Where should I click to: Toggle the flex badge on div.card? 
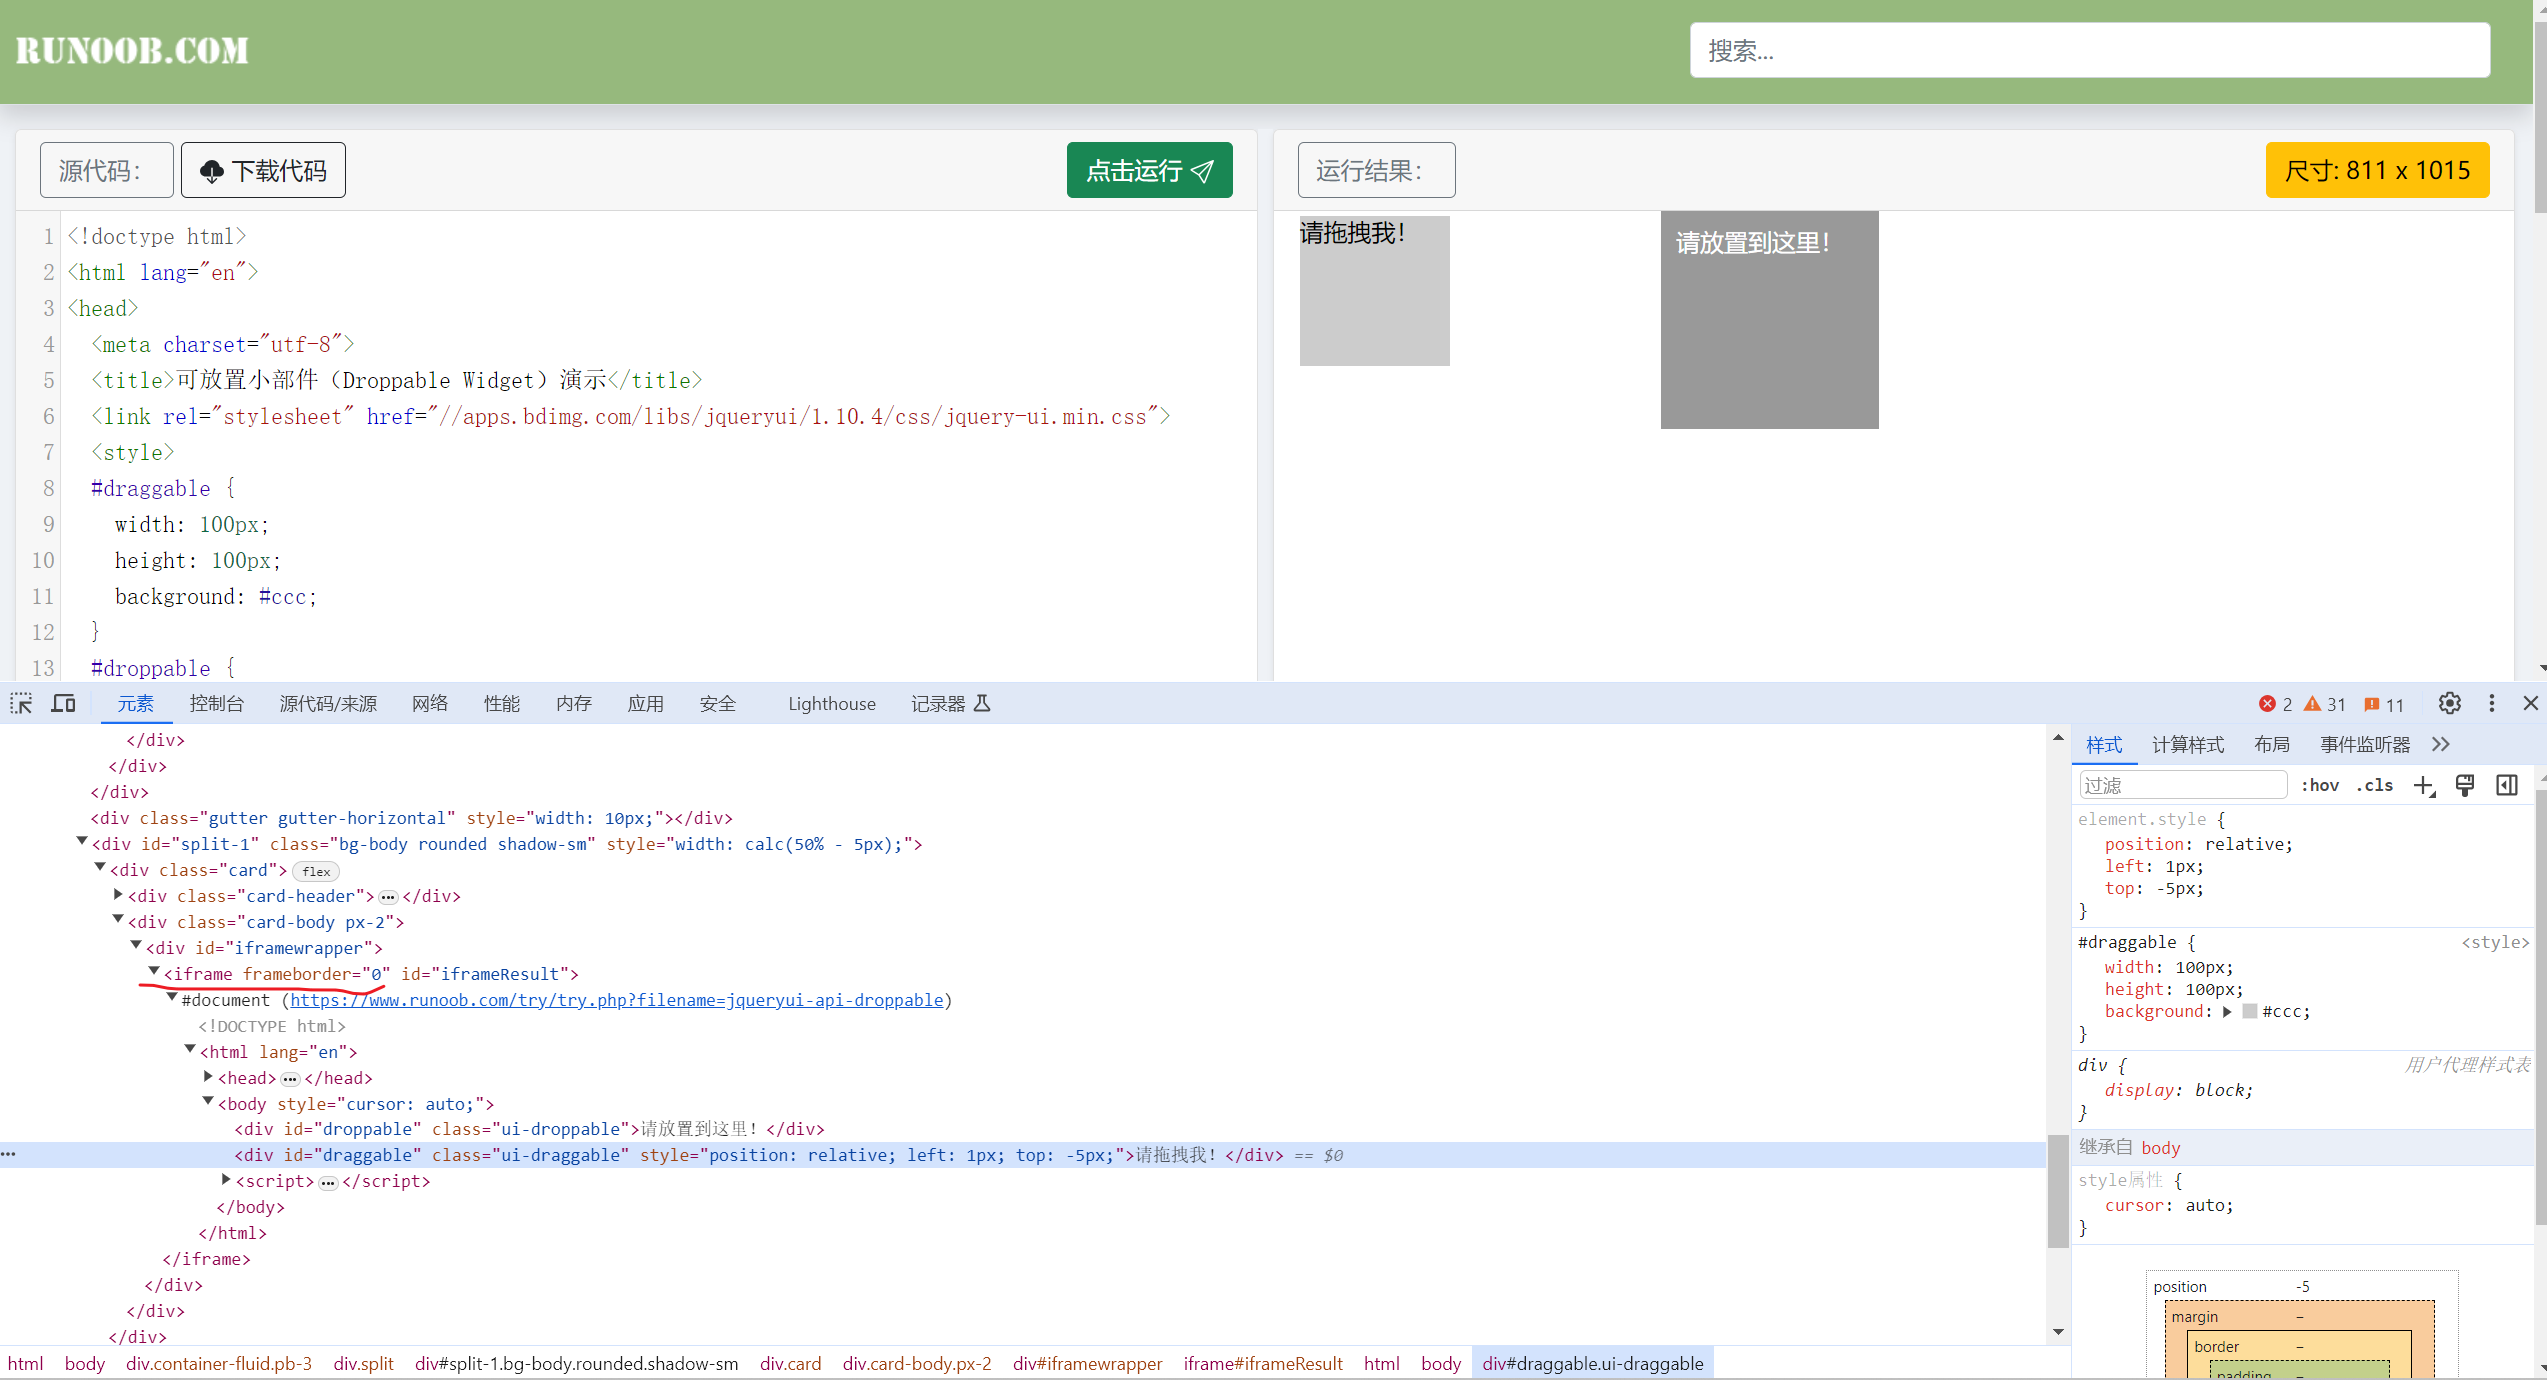point(316,871)
